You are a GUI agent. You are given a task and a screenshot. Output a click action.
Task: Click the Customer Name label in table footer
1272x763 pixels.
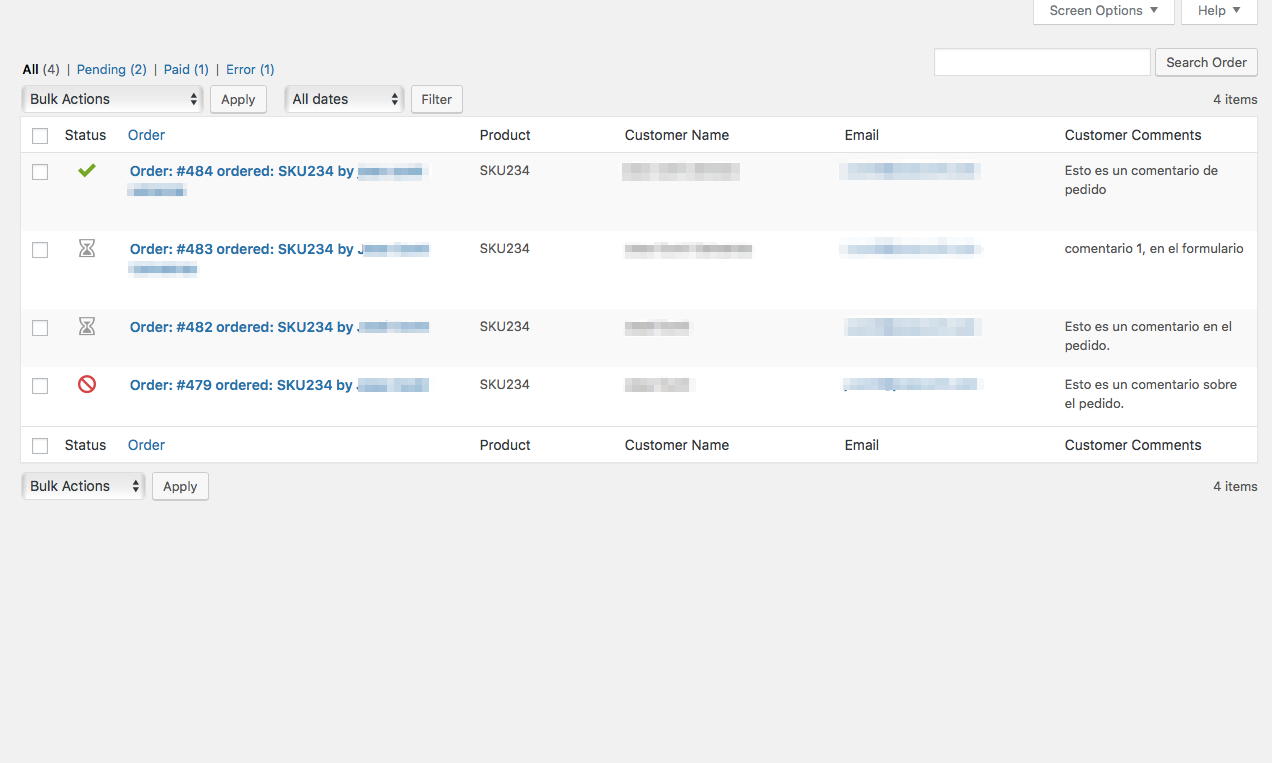pos(677,445)
